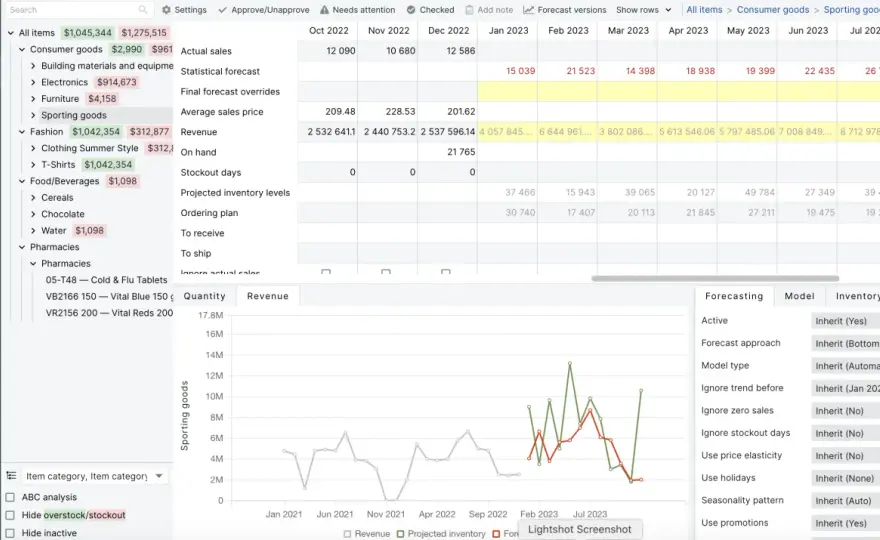Click the Add note icon

(469, 10)
